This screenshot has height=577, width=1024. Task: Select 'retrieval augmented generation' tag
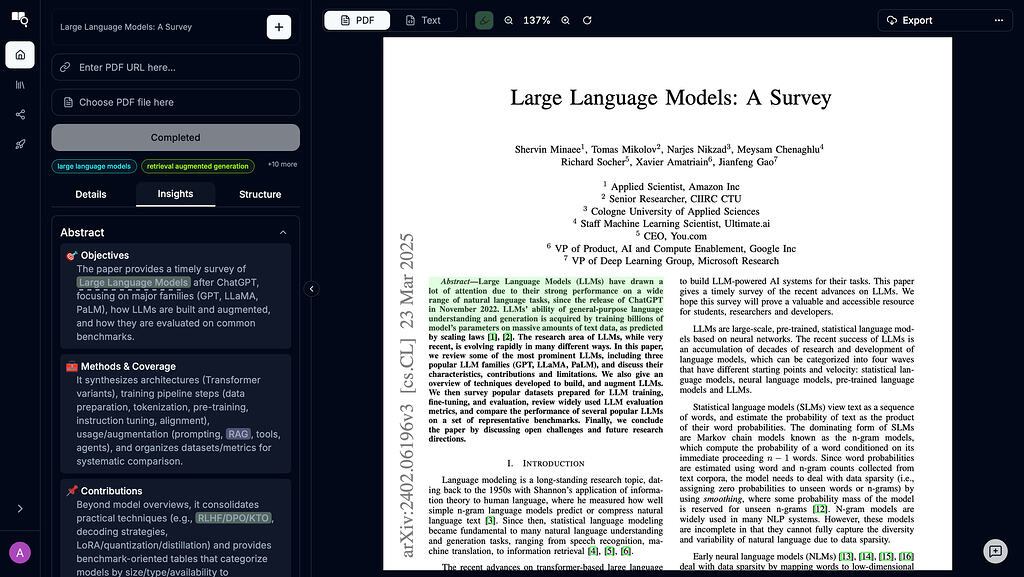pyautogui.click(x=197, y=166)
